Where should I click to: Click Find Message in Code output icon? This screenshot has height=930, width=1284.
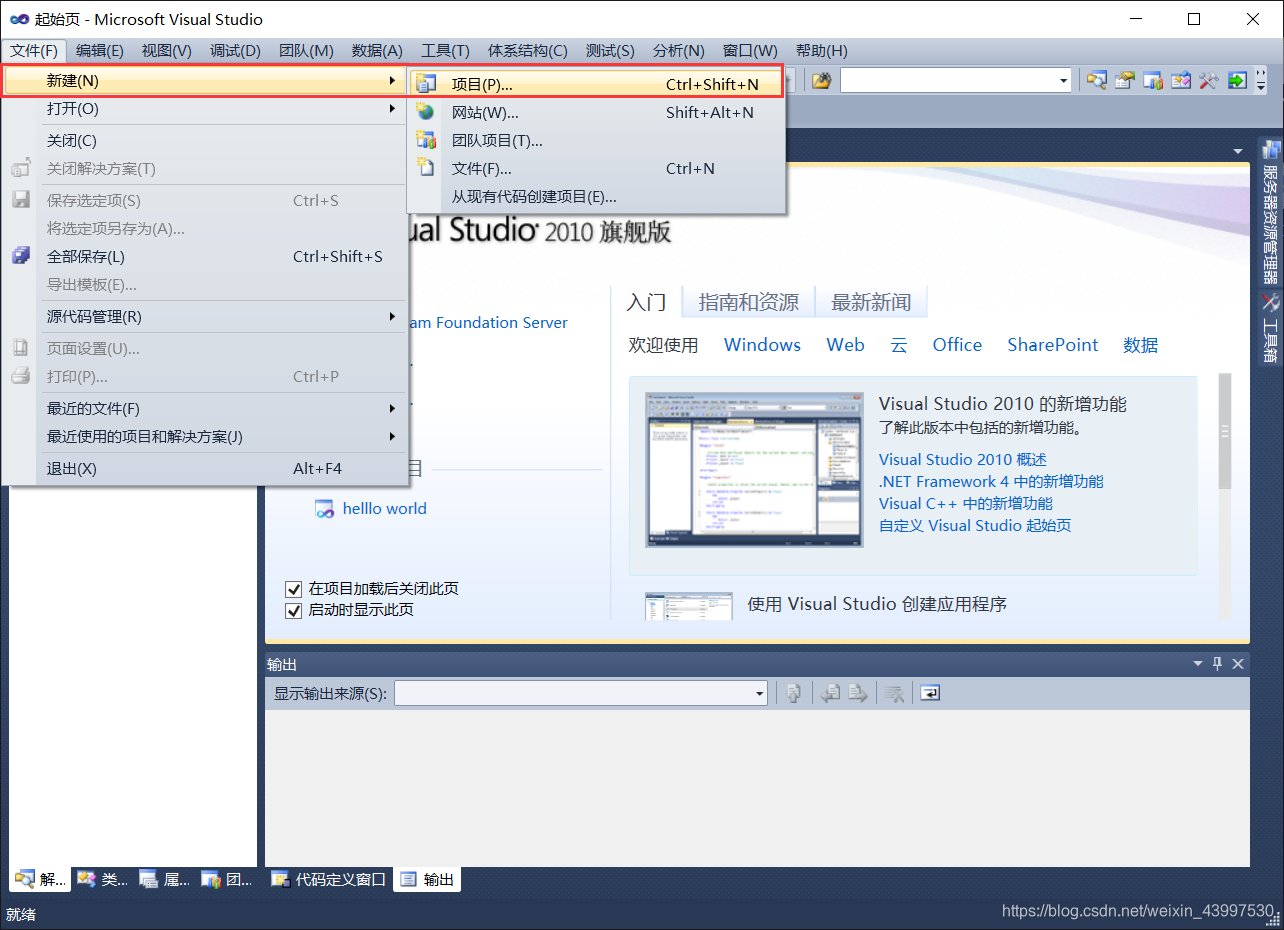793,693
